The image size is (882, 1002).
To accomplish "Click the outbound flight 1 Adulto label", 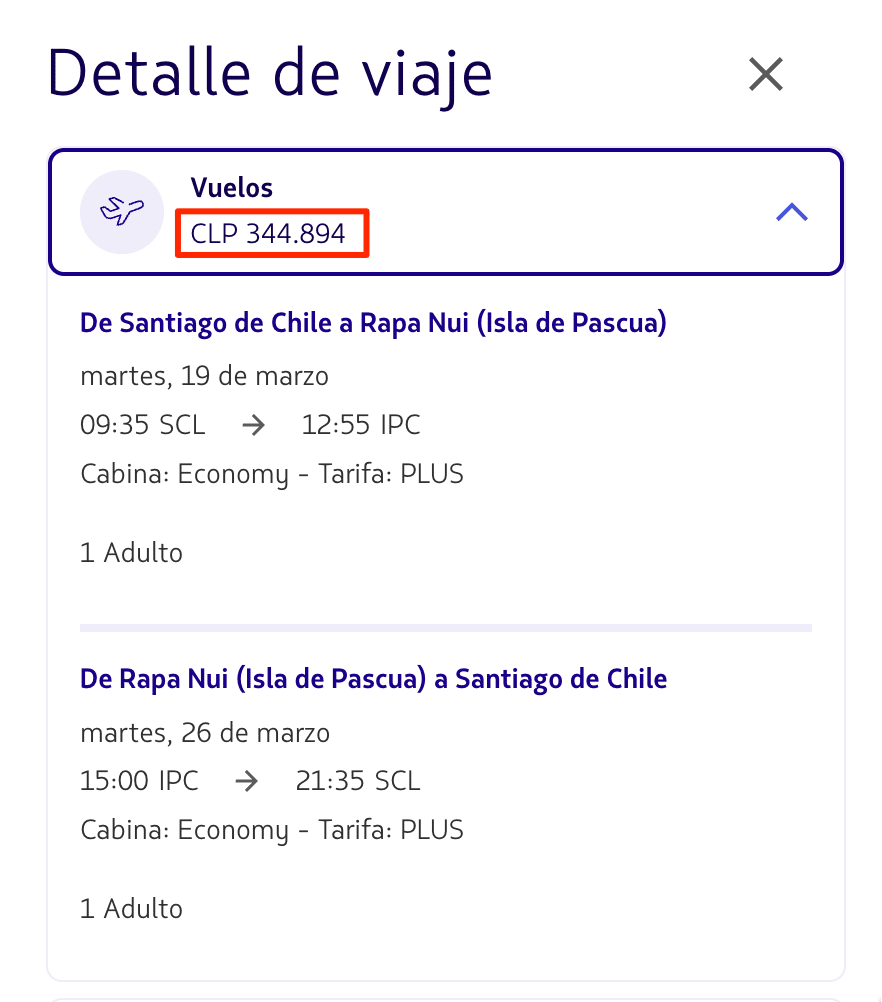I will [131, 553].
